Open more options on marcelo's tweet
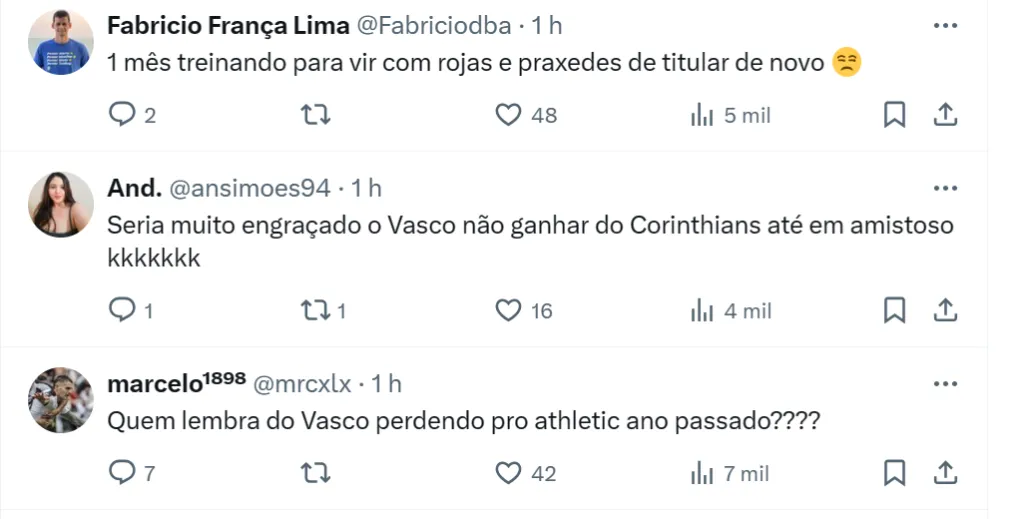 [x=945, y=383]
